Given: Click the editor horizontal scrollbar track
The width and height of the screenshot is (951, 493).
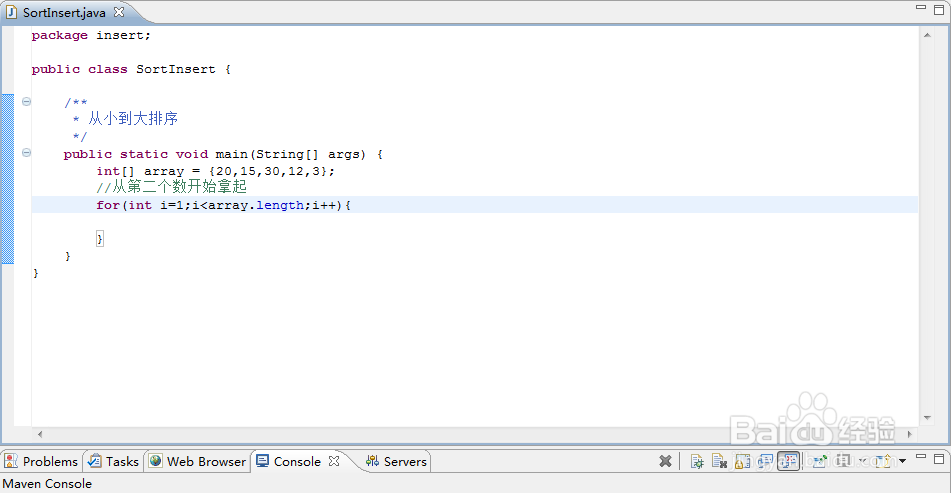Looking at the screenshot, I should pos(474,434).
